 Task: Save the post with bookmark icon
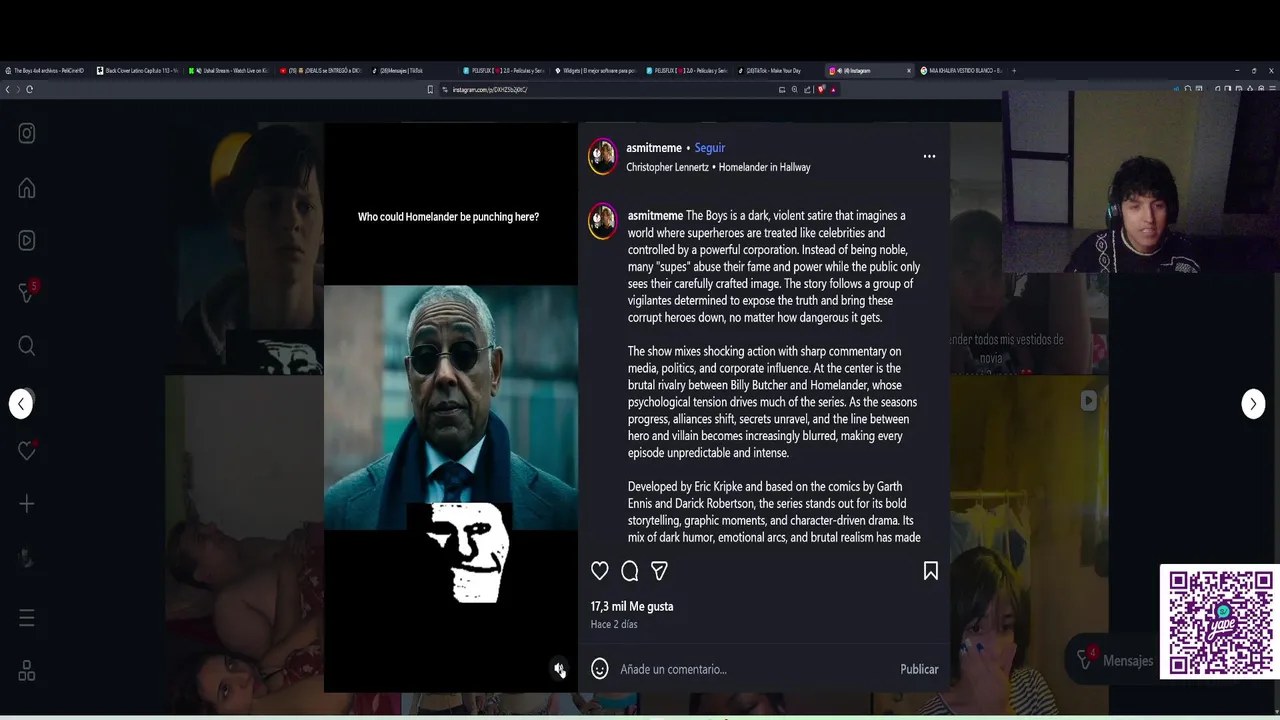931,571
